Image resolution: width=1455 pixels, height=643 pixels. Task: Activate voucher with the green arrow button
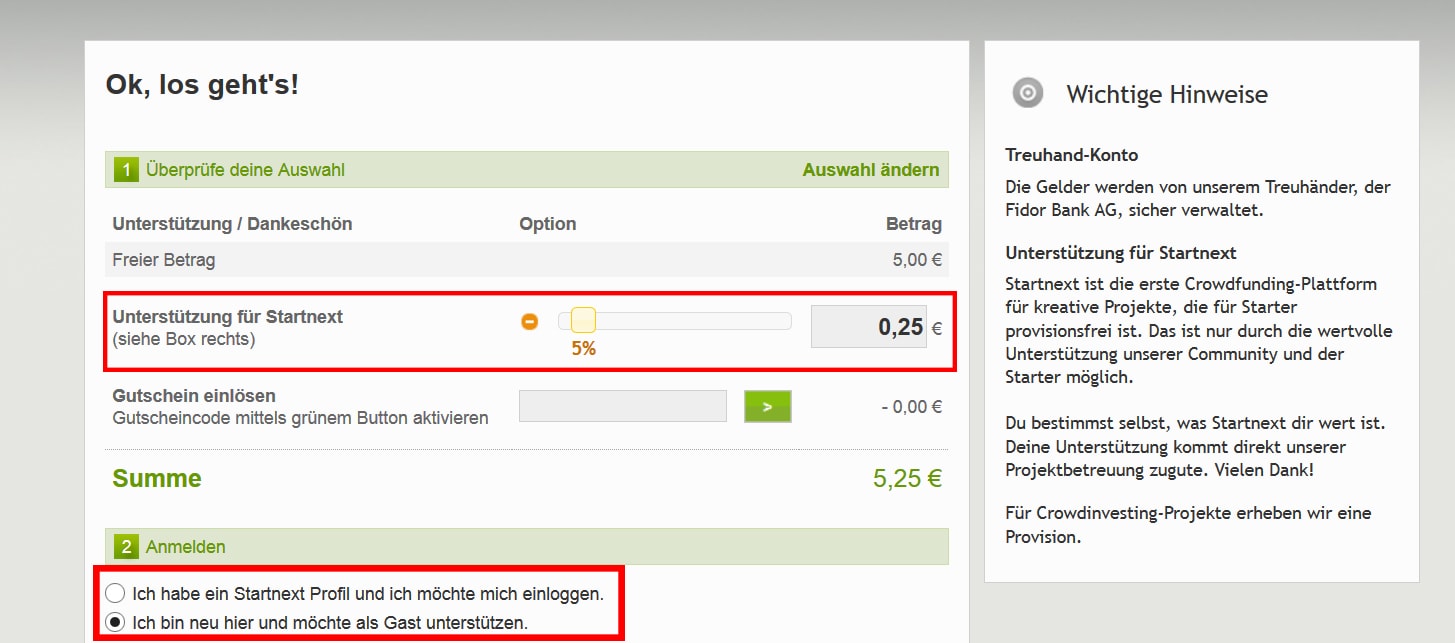(x=767, y=407)
